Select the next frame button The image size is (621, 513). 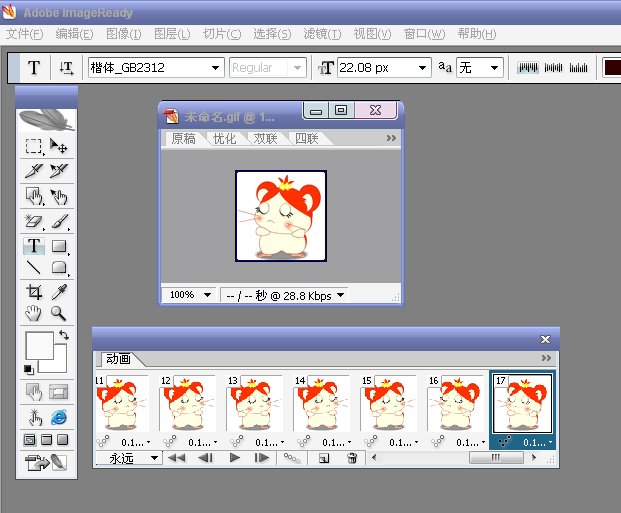click(x=261, y=458)
